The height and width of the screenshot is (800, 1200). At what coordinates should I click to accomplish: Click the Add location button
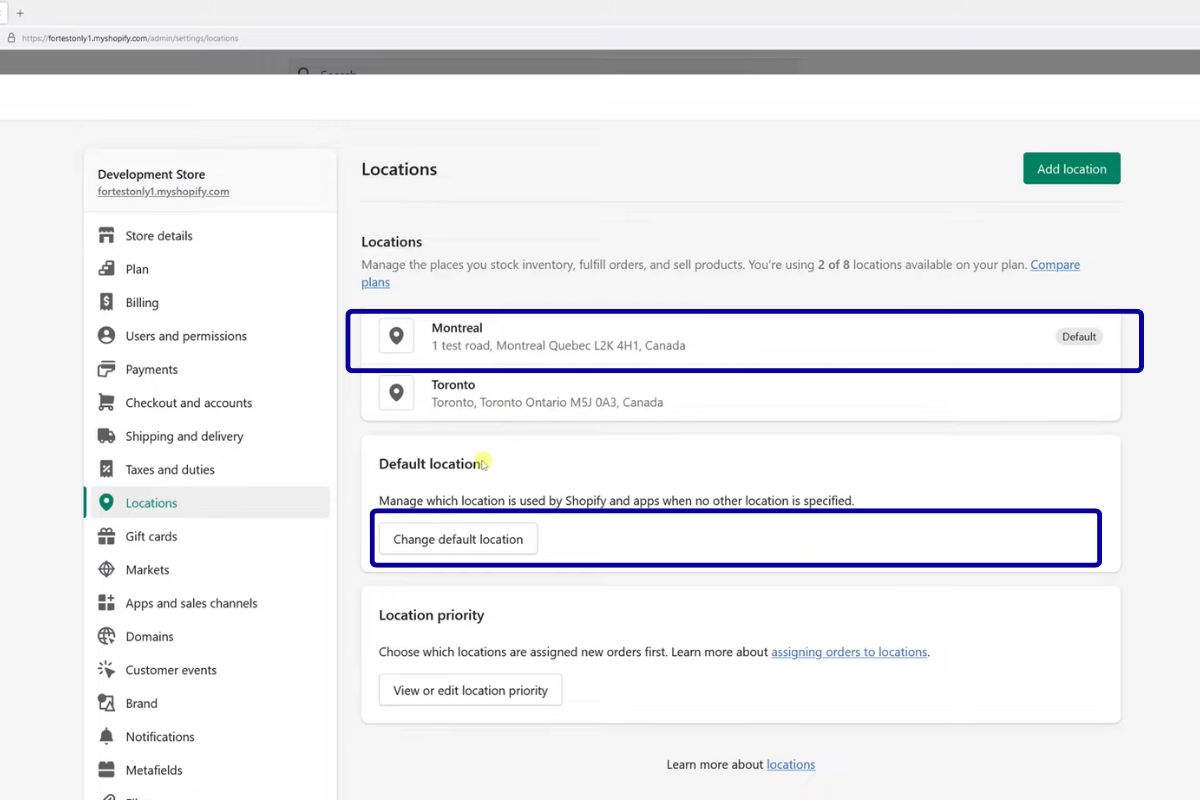tap(1071, 169)
